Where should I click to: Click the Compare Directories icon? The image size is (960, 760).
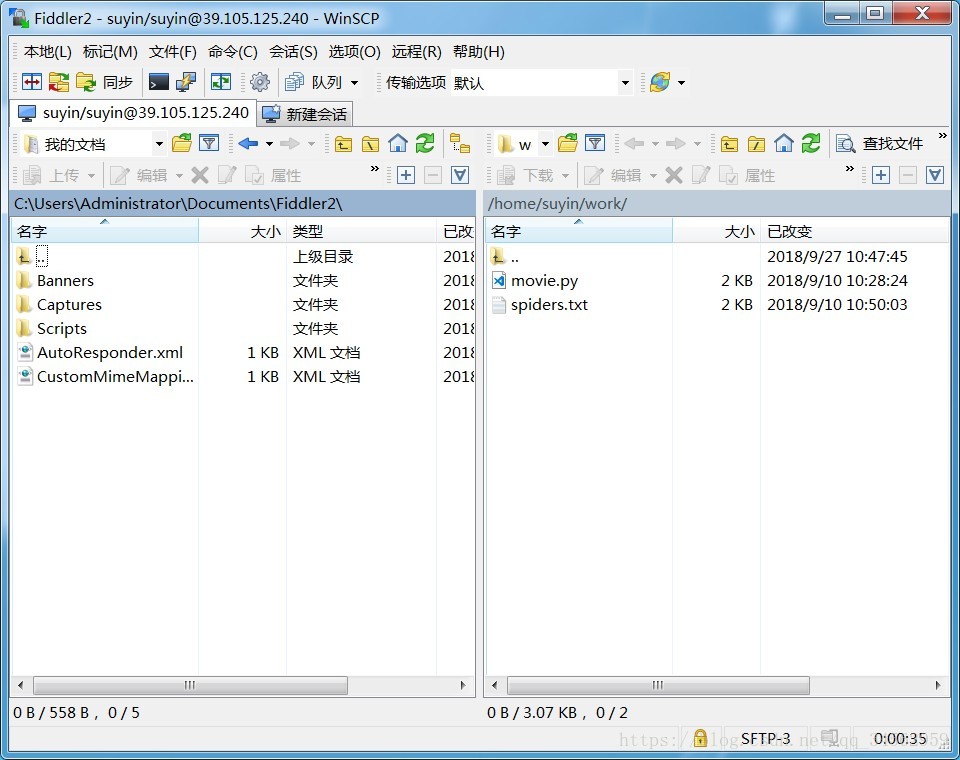[59, 81]
